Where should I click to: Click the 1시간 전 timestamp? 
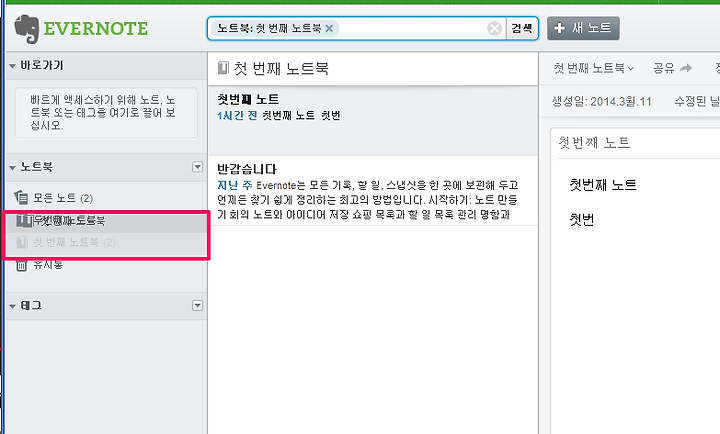237,116
